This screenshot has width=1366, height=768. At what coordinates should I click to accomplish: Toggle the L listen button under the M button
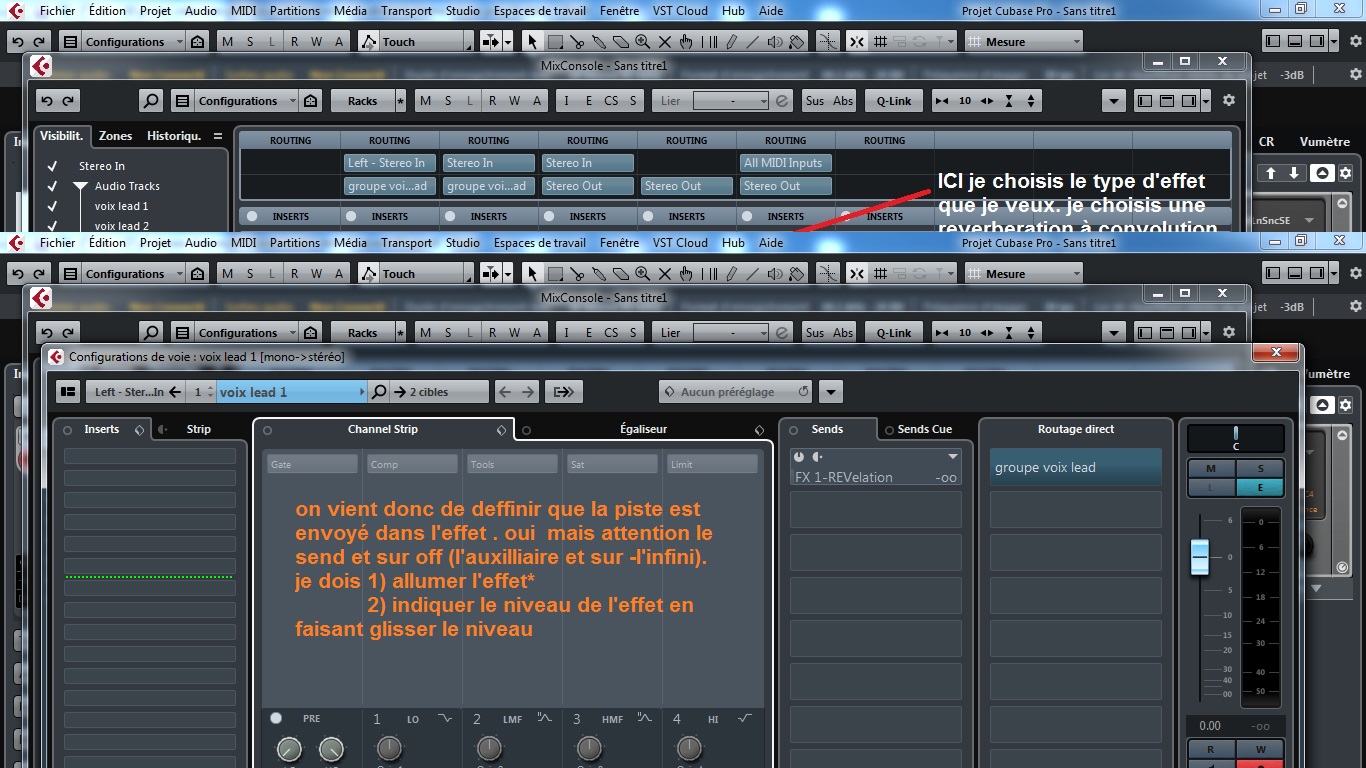tap(1211, 487)
